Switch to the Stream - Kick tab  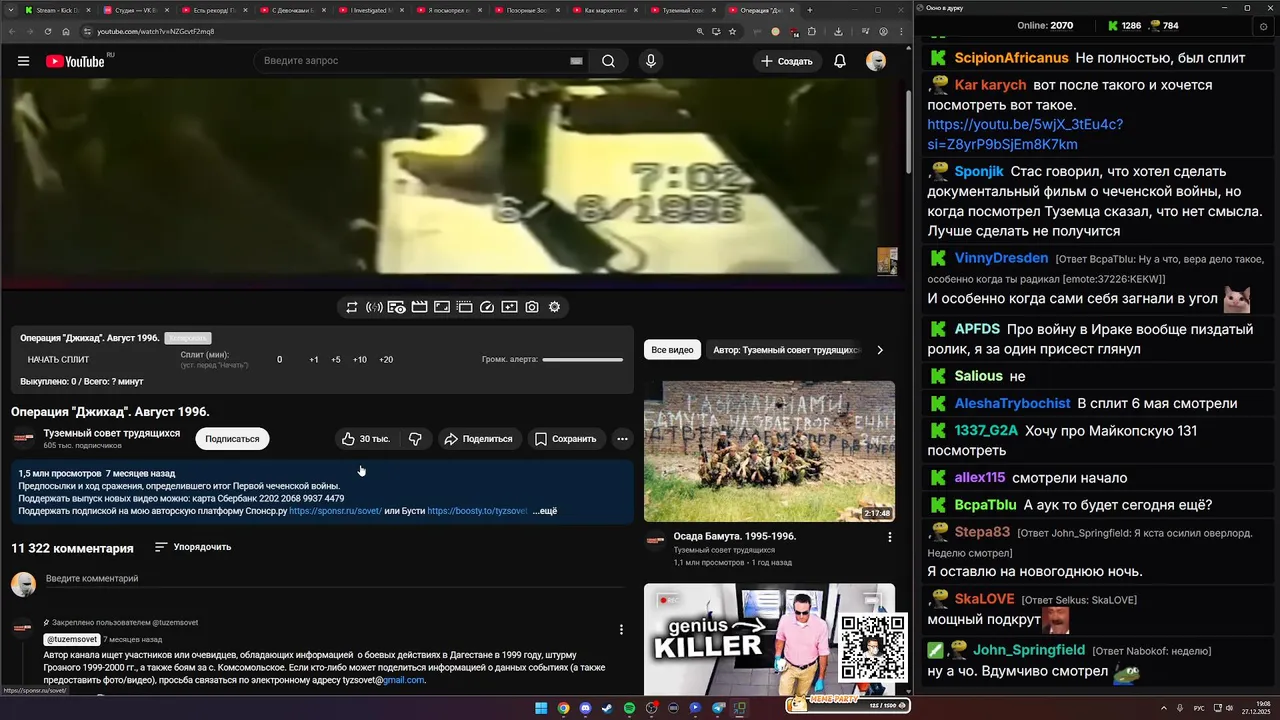(x=56, y=10)
